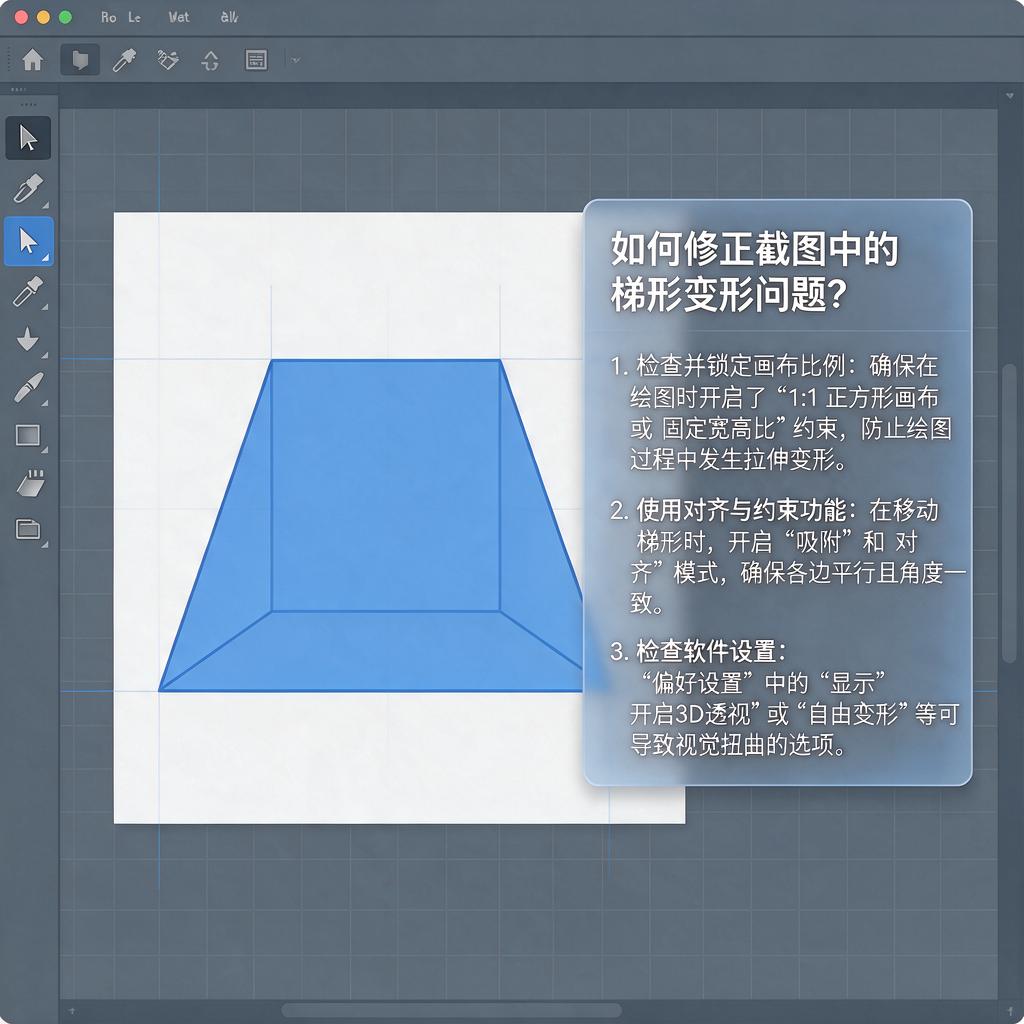Select the rectangle shape tool
Viewport: 1024px width, 1024px height.
[x=28, y=435]
